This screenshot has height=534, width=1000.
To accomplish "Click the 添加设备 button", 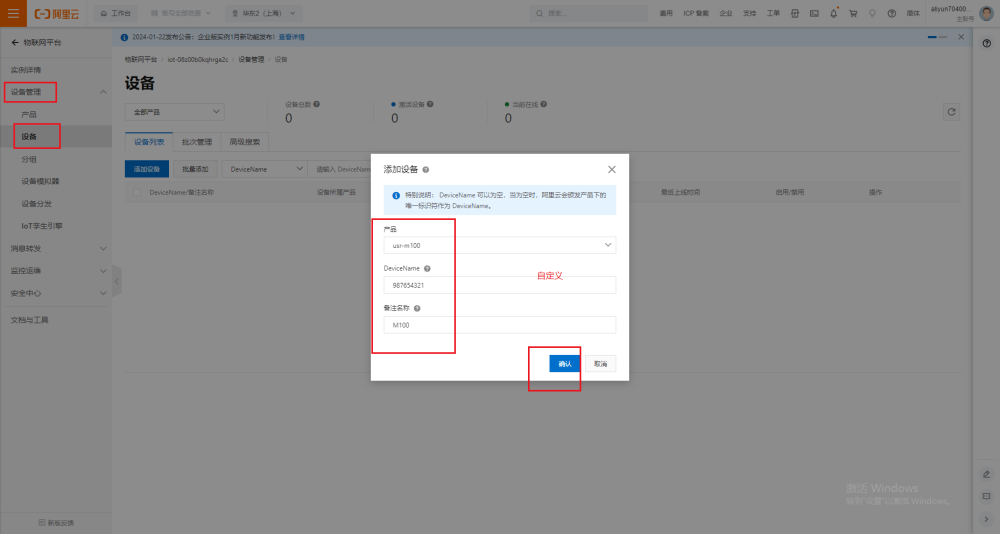I will pos(147,169).
